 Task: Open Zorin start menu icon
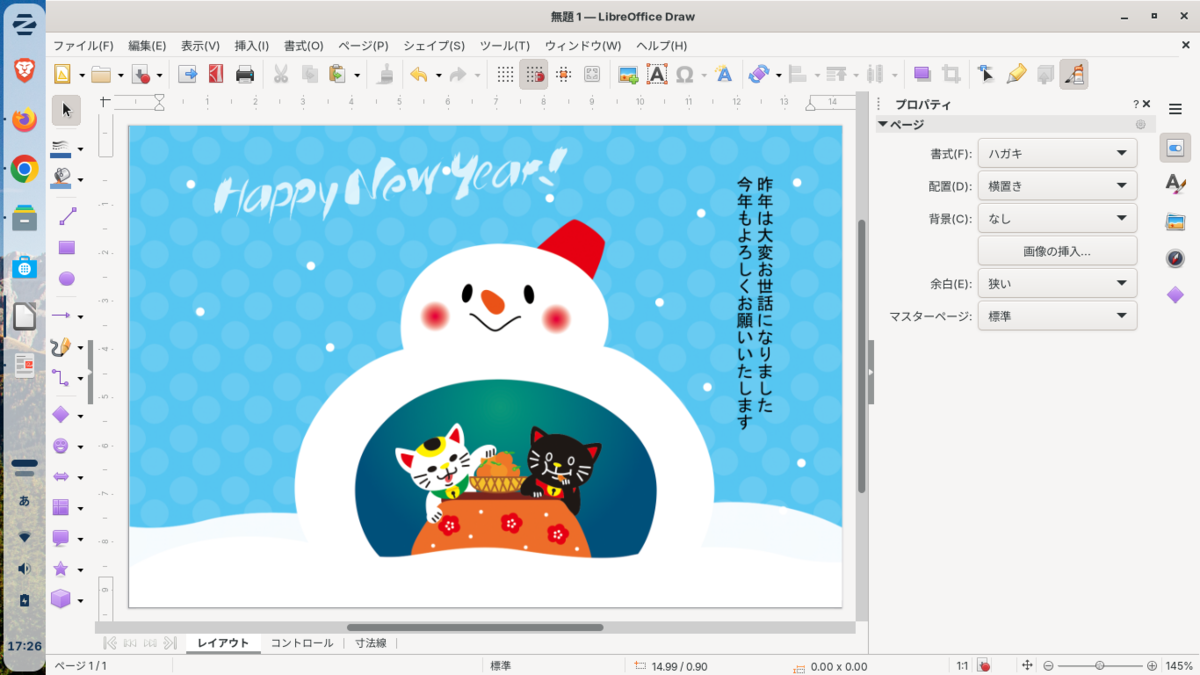pyautogui.click(x=24, y=25)
